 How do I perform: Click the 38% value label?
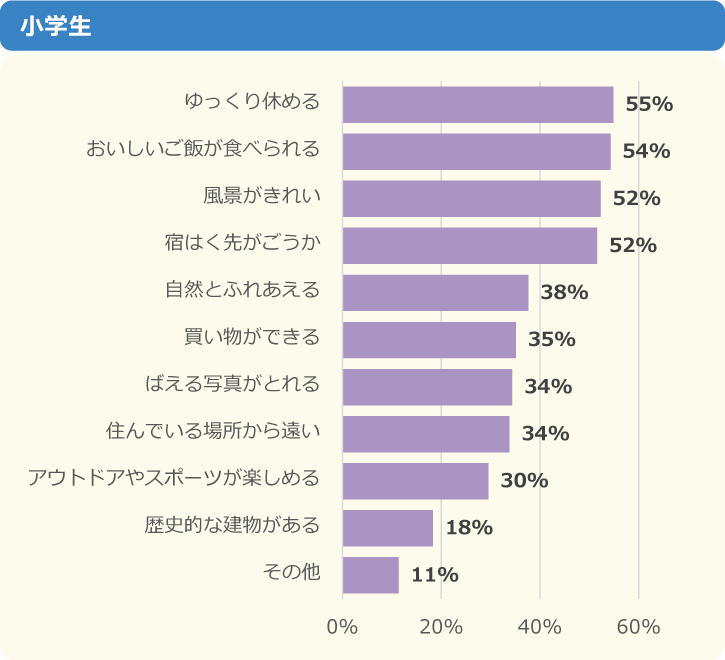(564, 292)
